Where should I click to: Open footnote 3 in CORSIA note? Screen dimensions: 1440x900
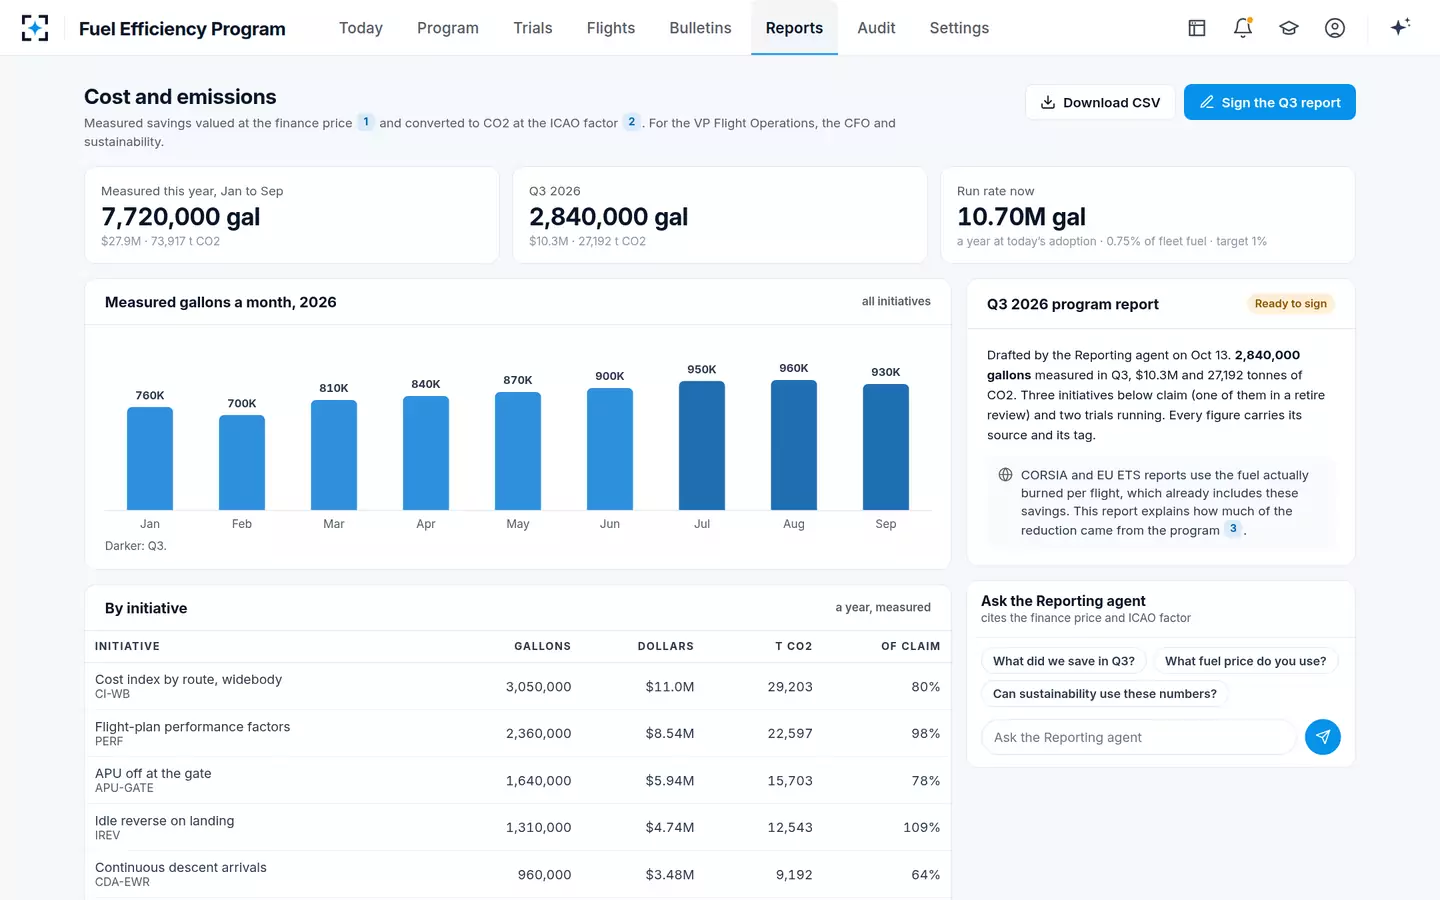(x=1233, y=529)
